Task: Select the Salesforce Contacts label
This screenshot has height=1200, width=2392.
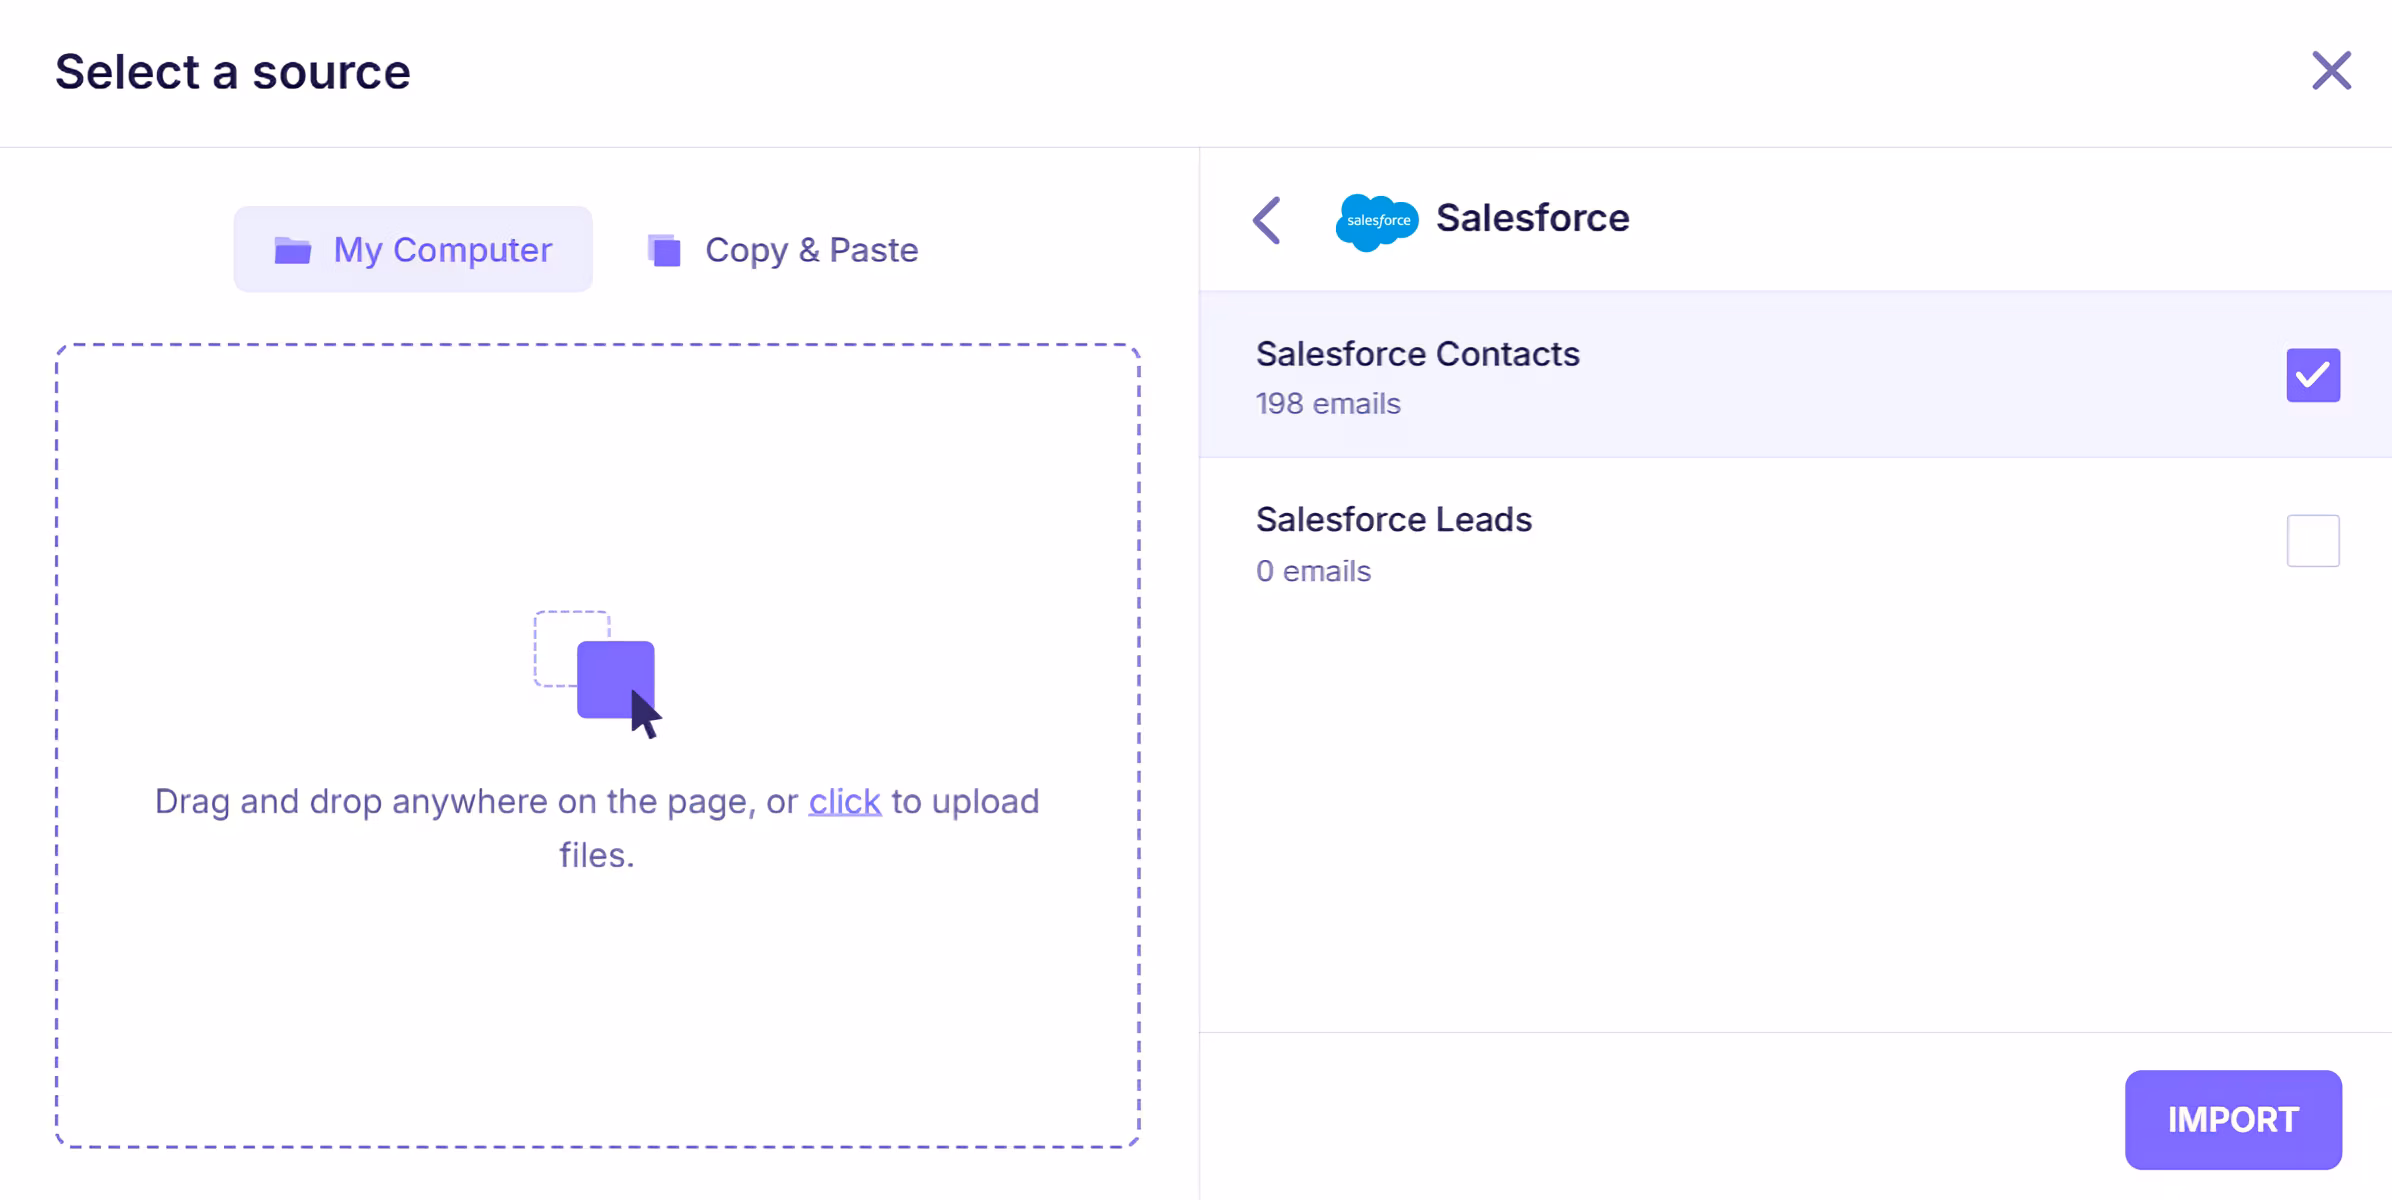Action: [x=1417, y=354]
